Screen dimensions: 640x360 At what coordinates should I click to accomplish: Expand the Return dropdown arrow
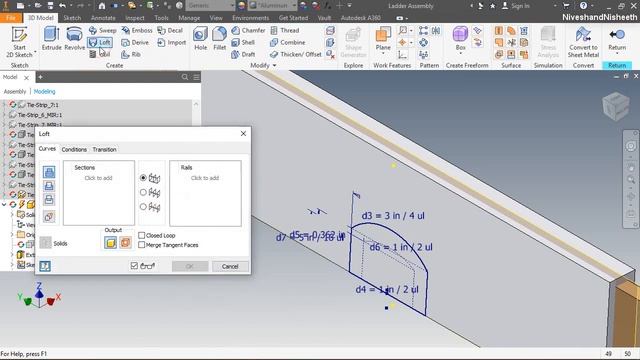(617, 53)
